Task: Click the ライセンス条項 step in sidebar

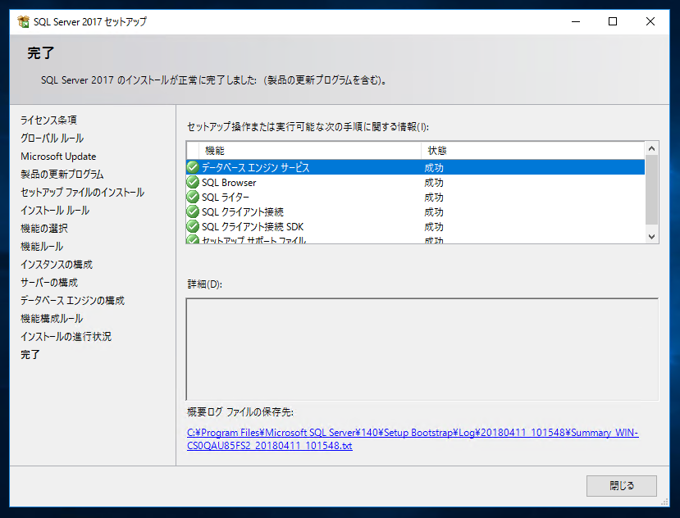Action: point(49,120)
